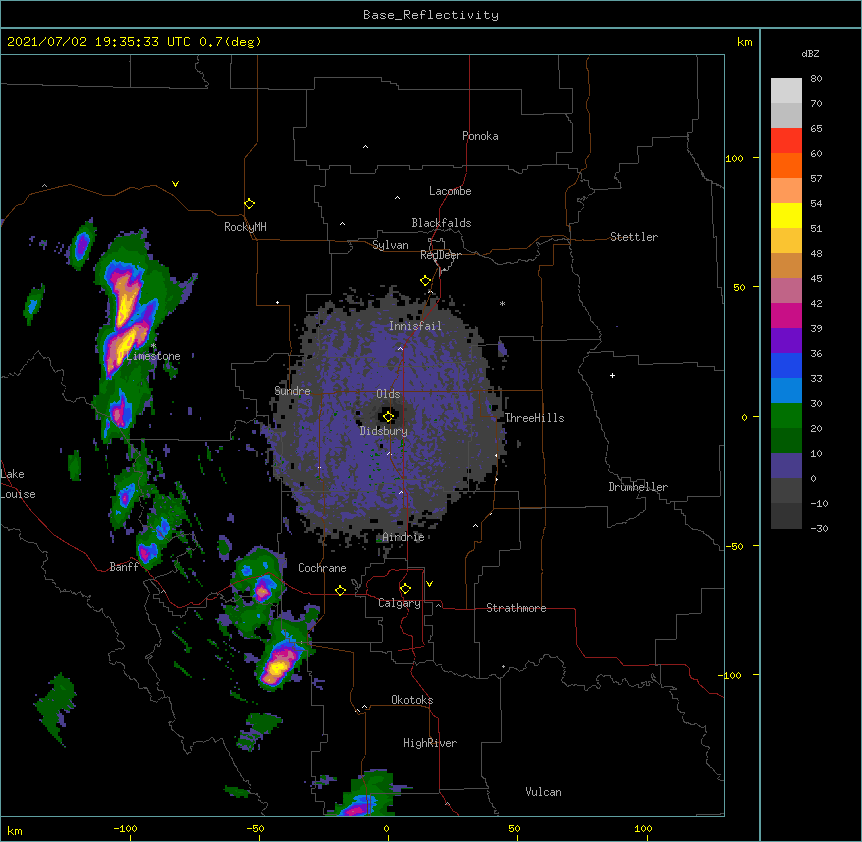Screen dimensions: 862x842
Task: Click the yellow diamond marker above Calgary label
Action: click(405, 589)
